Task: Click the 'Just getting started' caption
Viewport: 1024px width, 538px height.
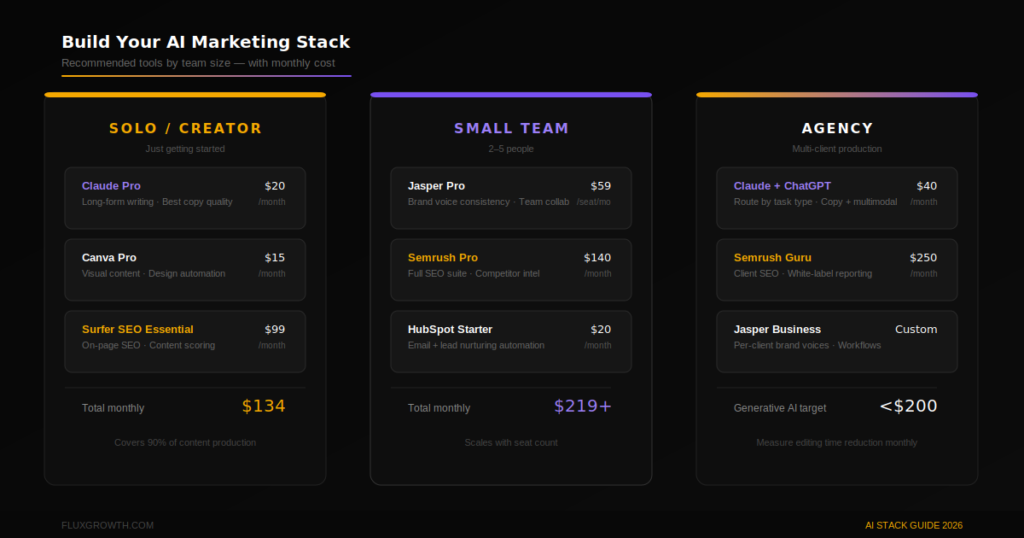Action: (185, 149)
